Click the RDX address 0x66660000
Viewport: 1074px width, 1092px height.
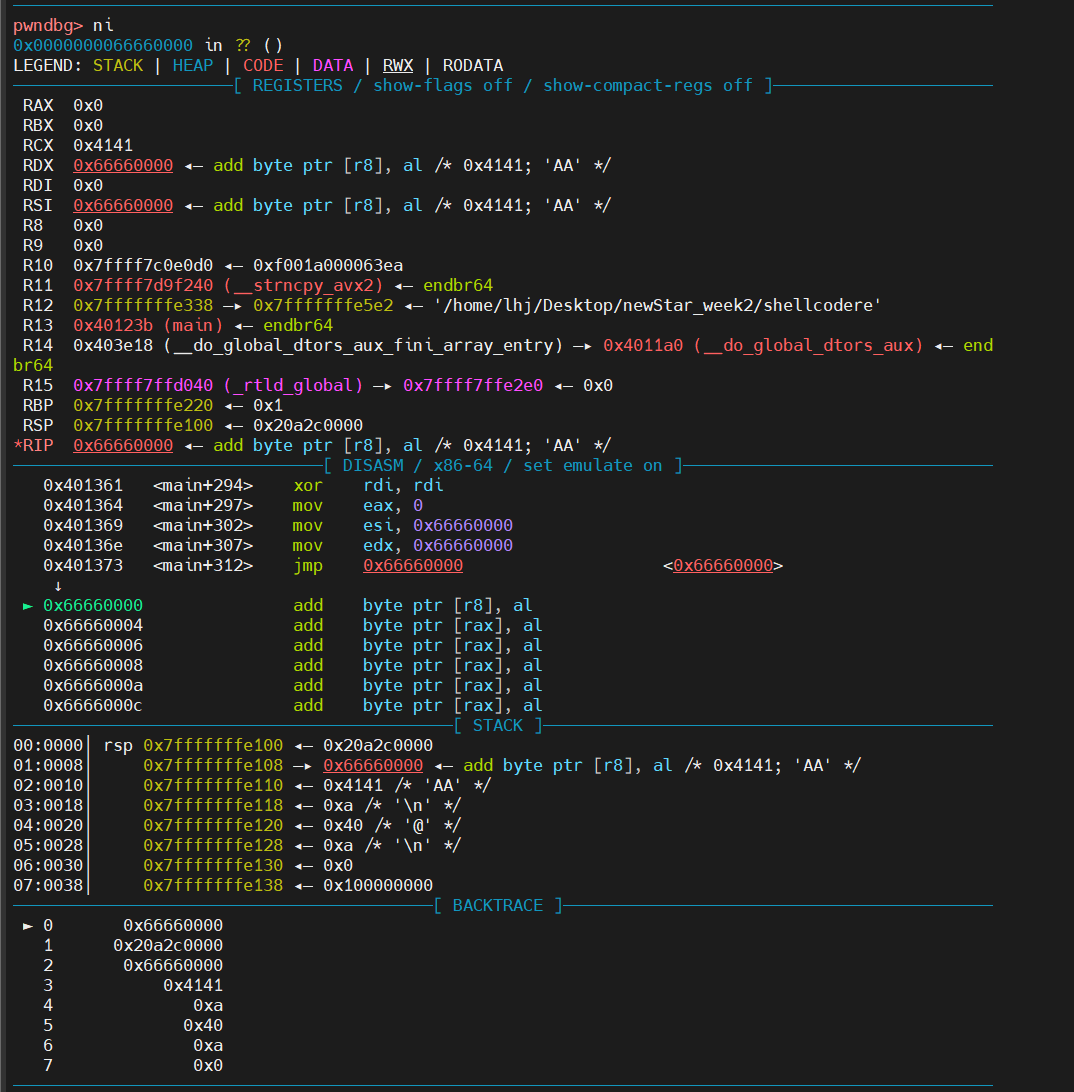123,166
